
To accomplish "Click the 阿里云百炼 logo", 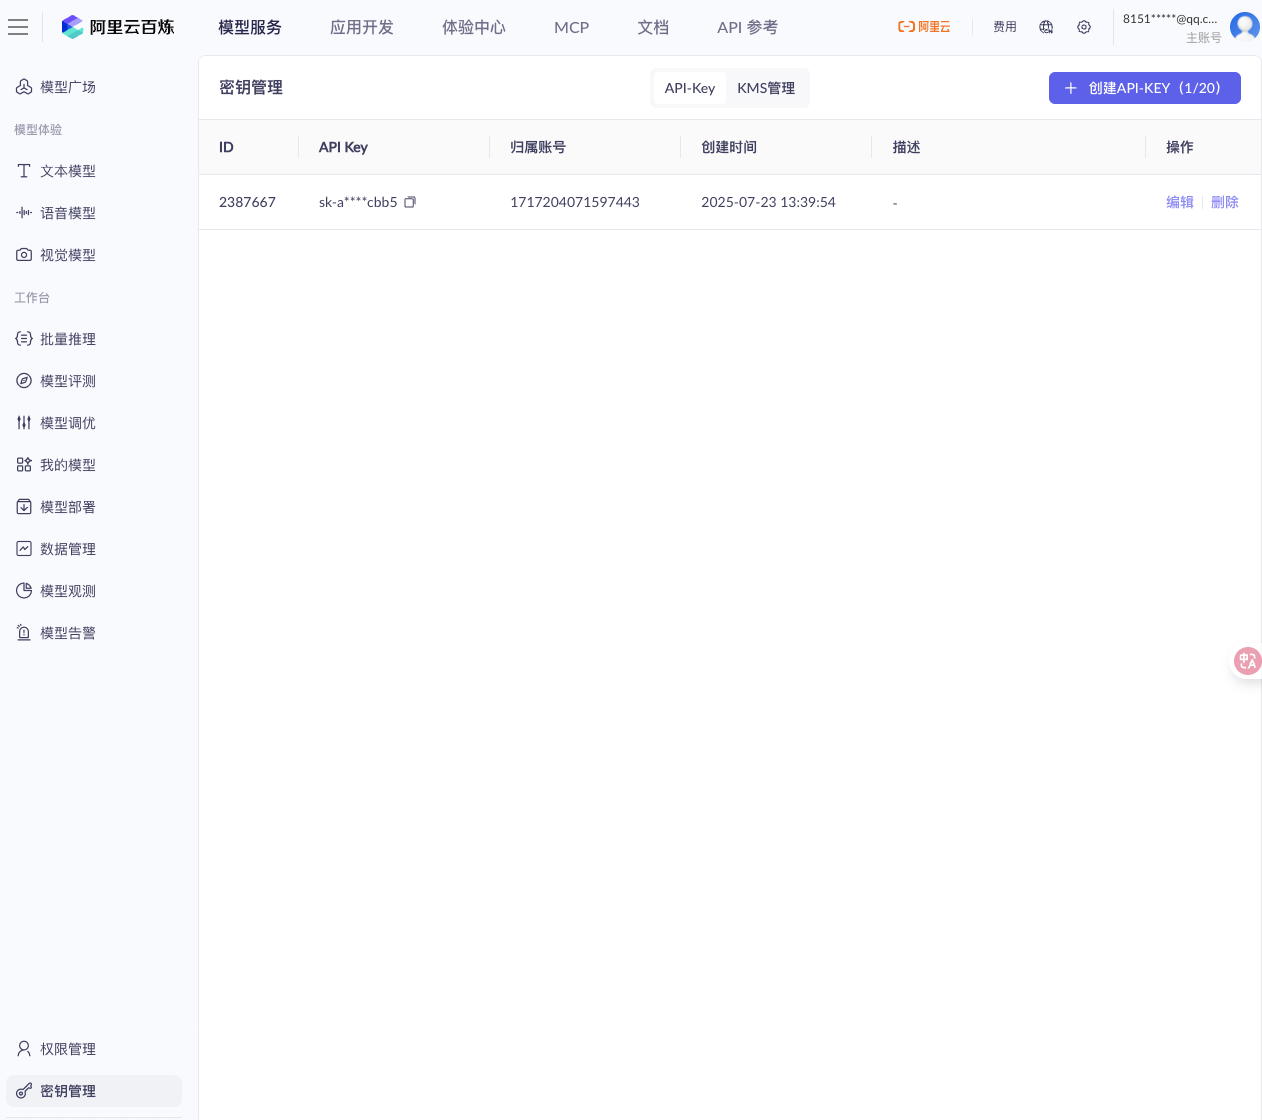I will pos(118,27).
